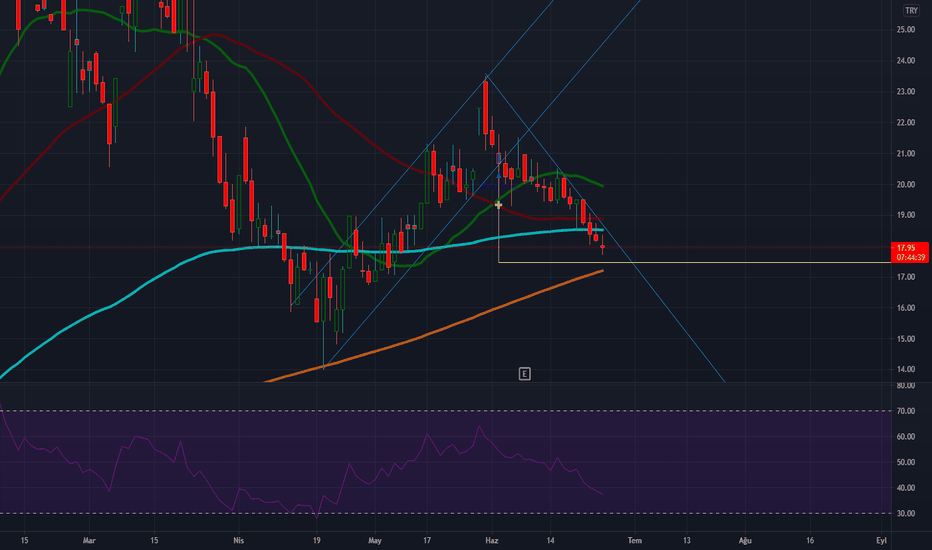932x550 pixels.
Task: Click the 14.00 price axis label
Action: (906, 369)
